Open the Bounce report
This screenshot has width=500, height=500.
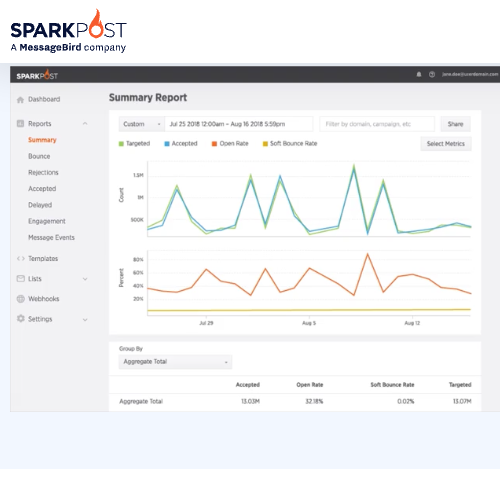pos(39,156)
